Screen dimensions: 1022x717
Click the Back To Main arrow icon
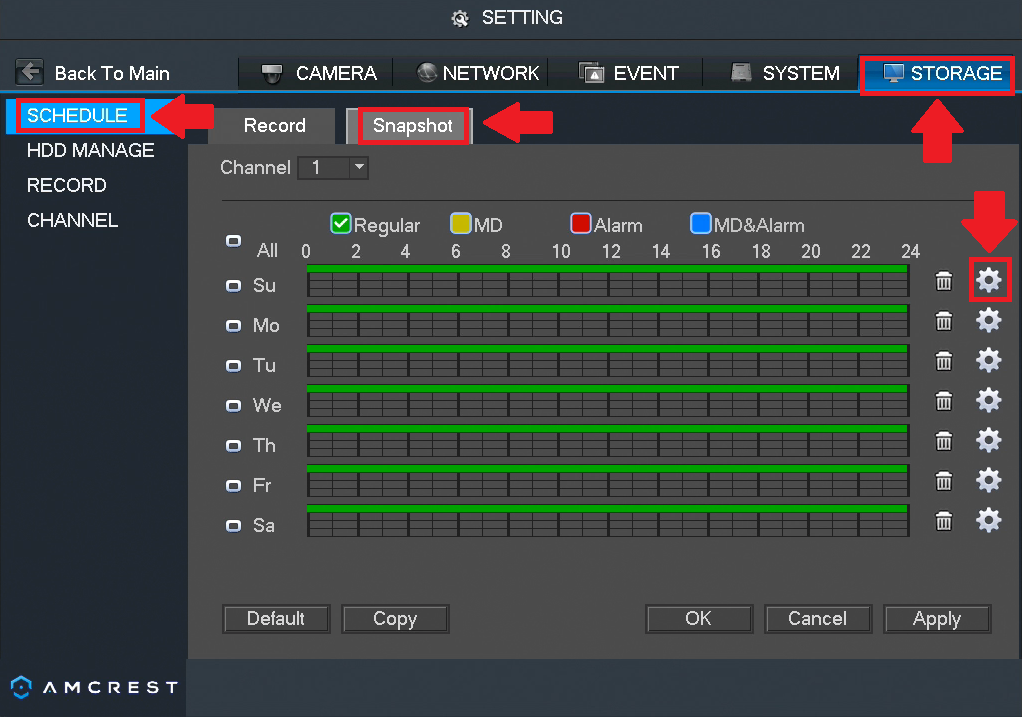(29, 72)
